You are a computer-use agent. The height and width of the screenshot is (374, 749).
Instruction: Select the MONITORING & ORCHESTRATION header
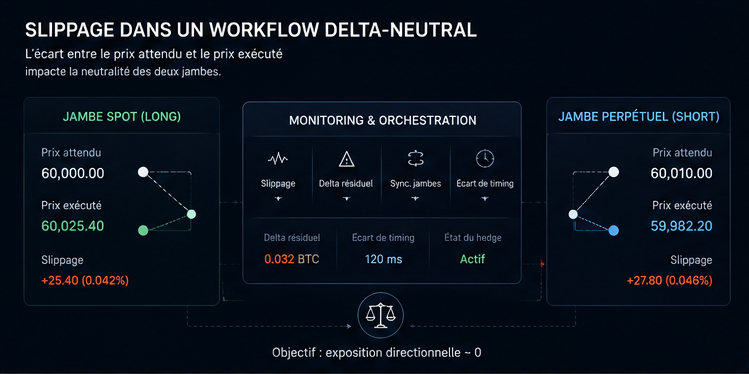point(383,120)
